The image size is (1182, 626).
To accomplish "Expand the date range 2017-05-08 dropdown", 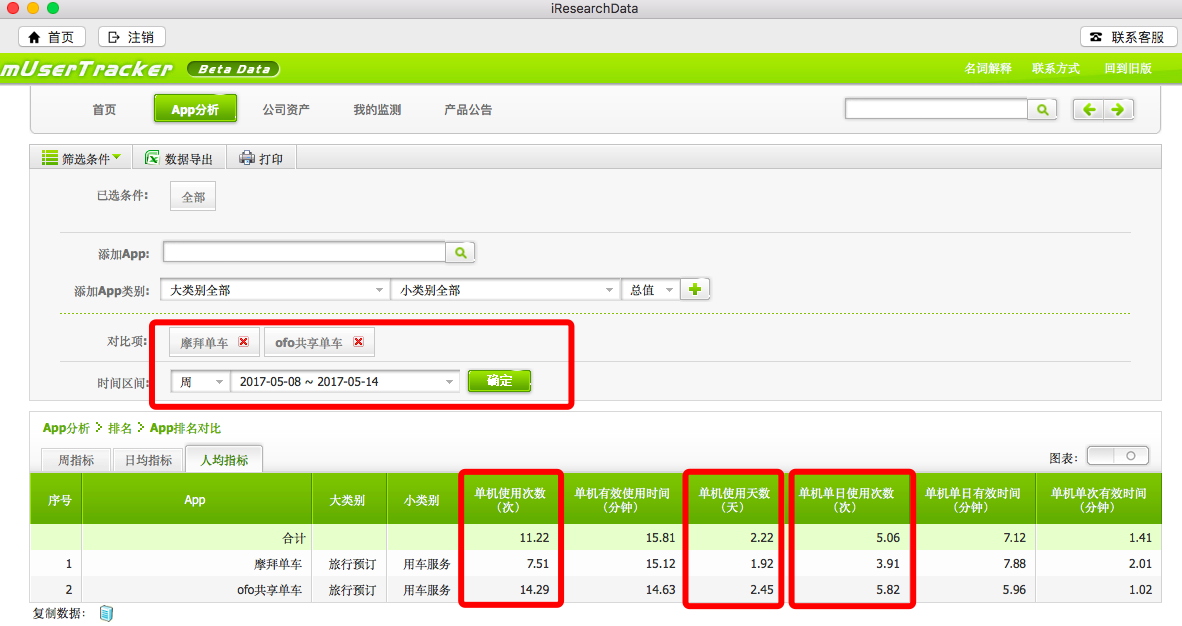I will coord(344,382).
